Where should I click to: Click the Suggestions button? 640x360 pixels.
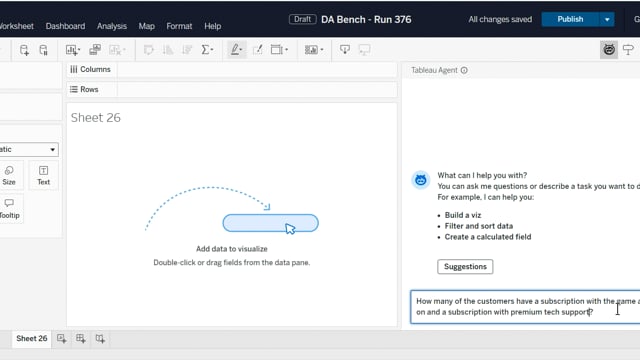[465, 267]
